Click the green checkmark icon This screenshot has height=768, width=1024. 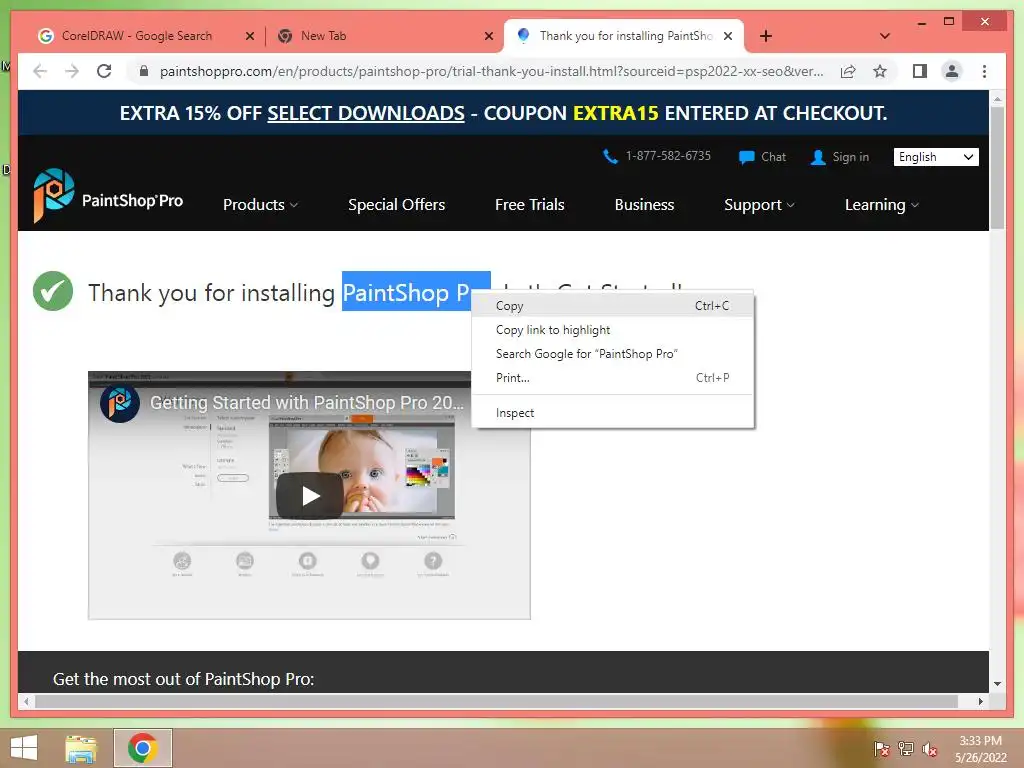(x=53, y=291)
